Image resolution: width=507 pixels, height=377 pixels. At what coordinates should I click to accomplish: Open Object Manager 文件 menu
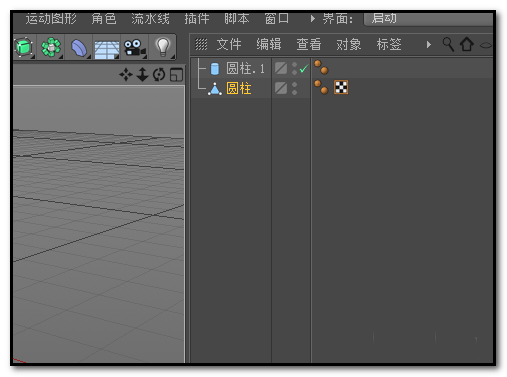point(229,44)
